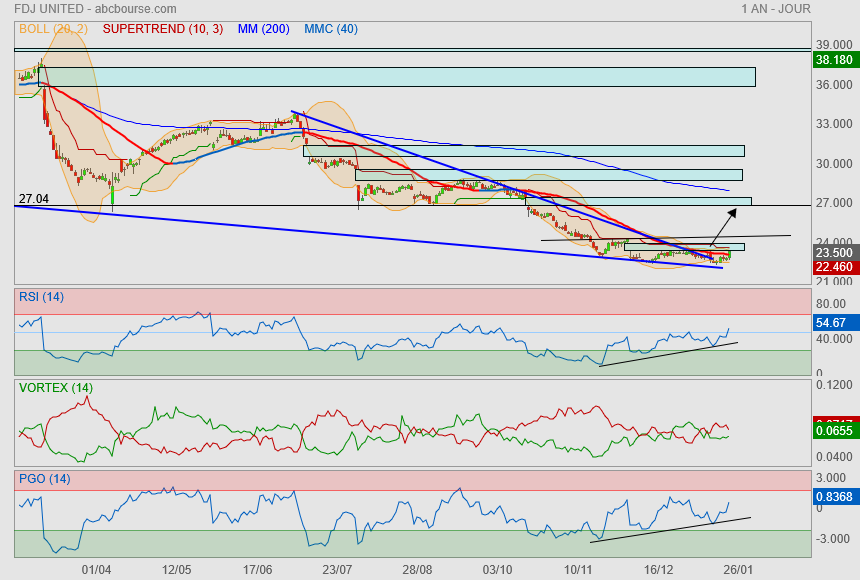Image resolution: width=860 pixels, height=580 pixels.
Task: Click the 27.000 price axis label
Action: pyautogui.click(x=834, y=203)
